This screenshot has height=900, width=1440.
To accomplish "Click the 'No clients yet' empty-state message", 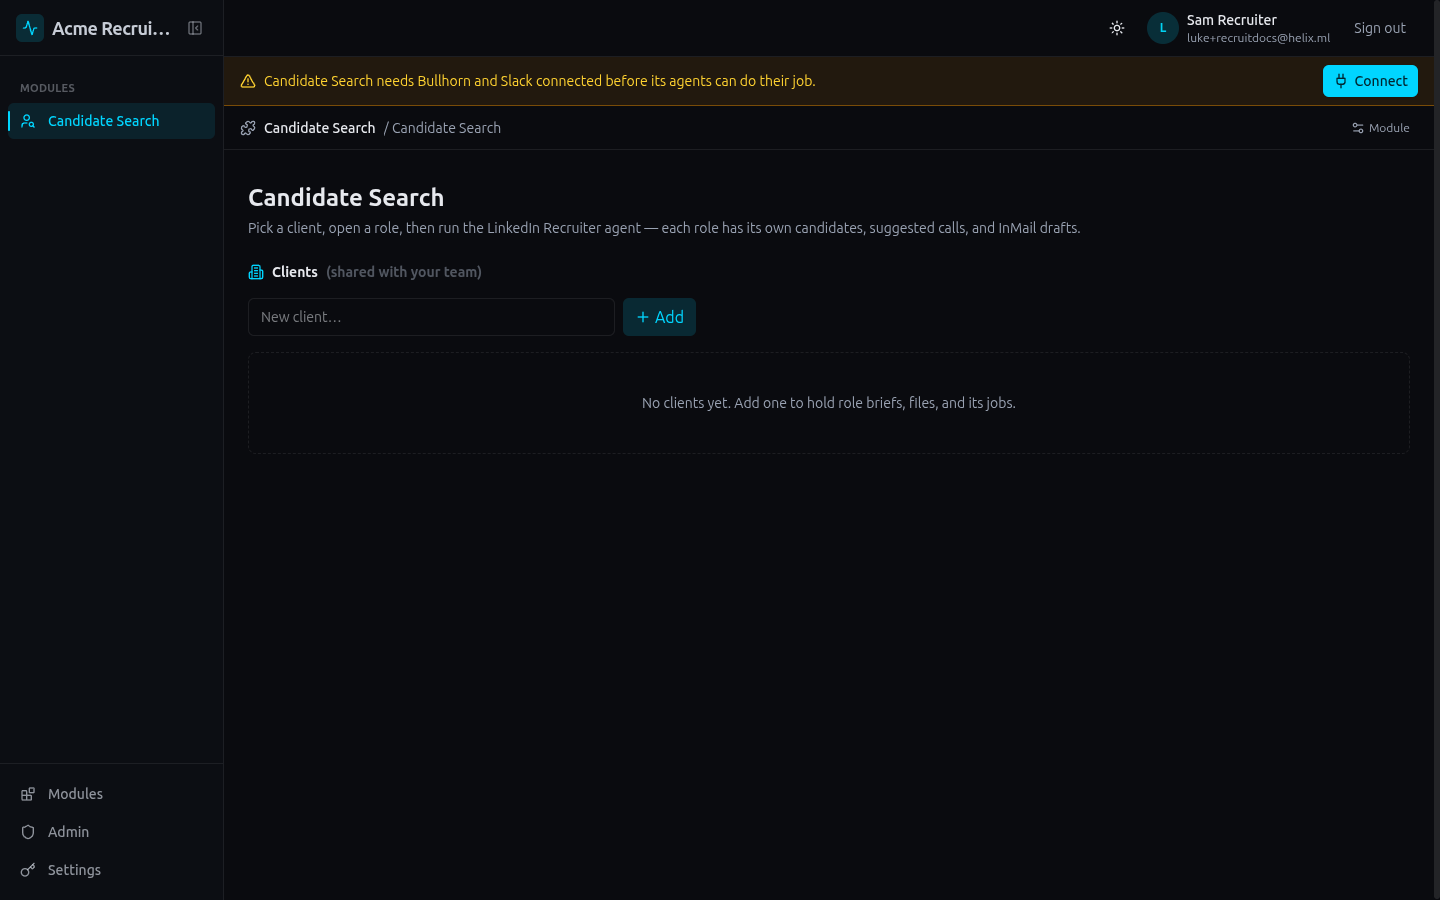I will [x=828, y=403].
